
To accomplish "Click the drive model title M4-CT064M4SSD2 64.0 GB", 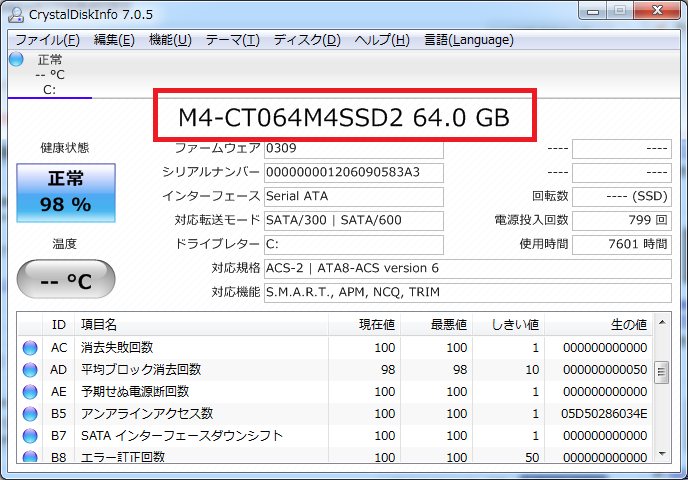I will (344, 118).
